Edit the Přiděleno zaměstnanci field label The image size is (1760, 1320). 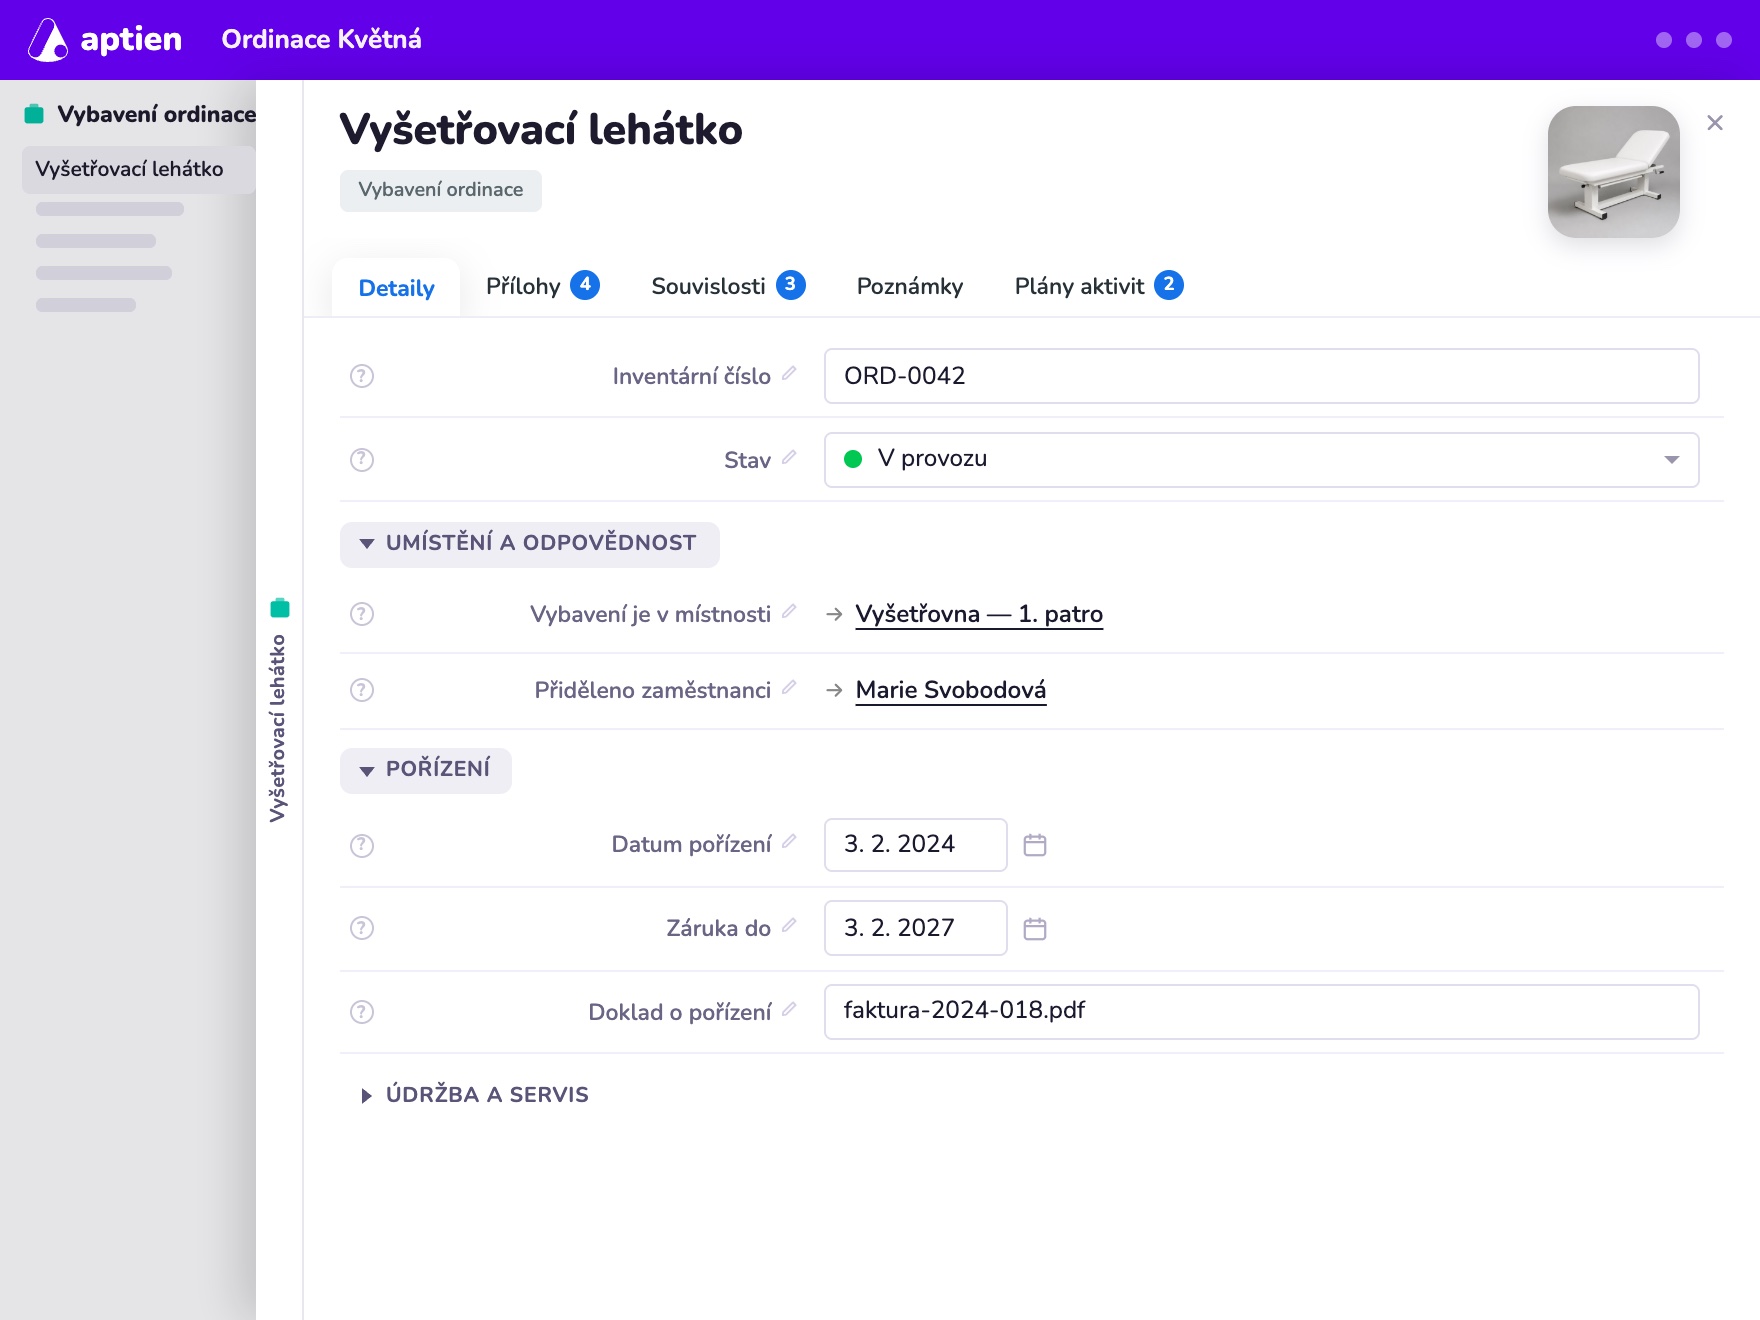click(x=789, y=687)
